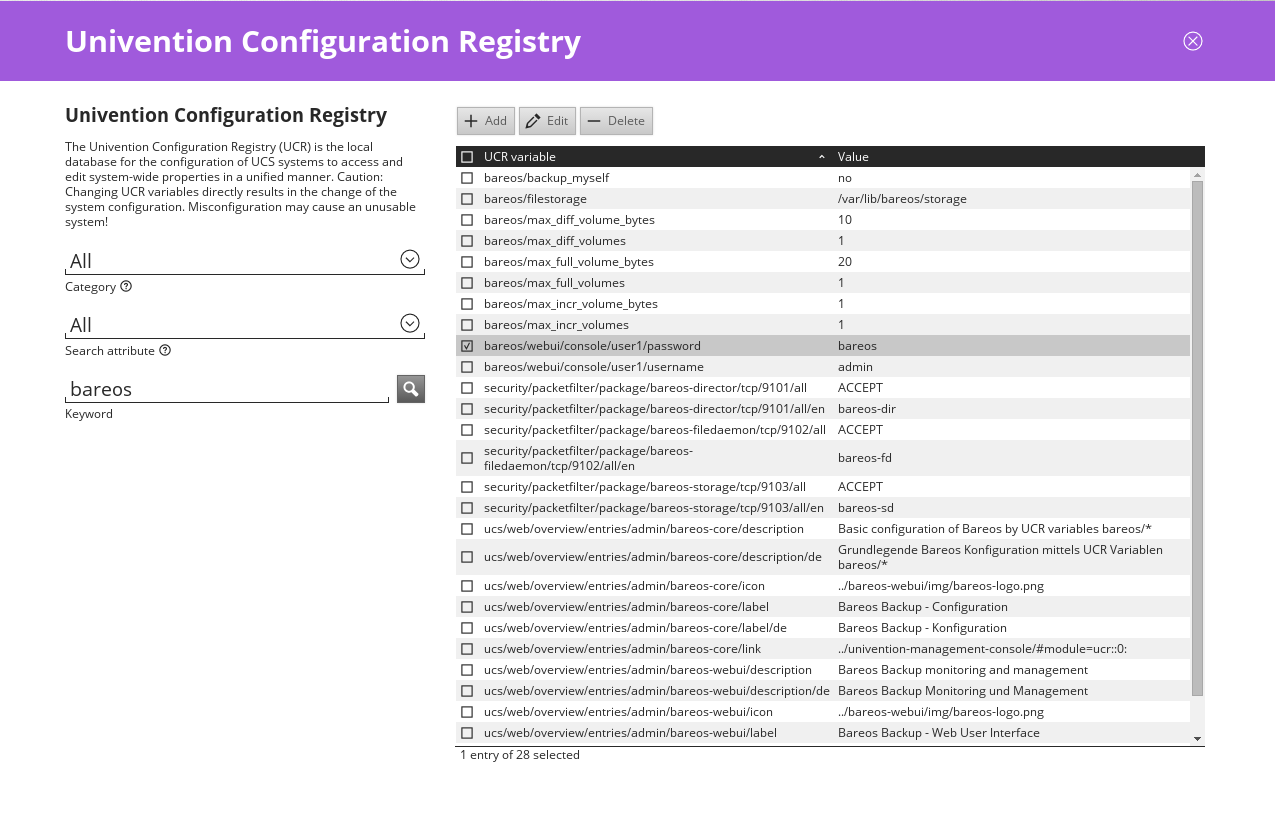Check the bareos/max_diff_volumes checkbox
Screen dimensions: 1275x817
(x=467, y=241)
